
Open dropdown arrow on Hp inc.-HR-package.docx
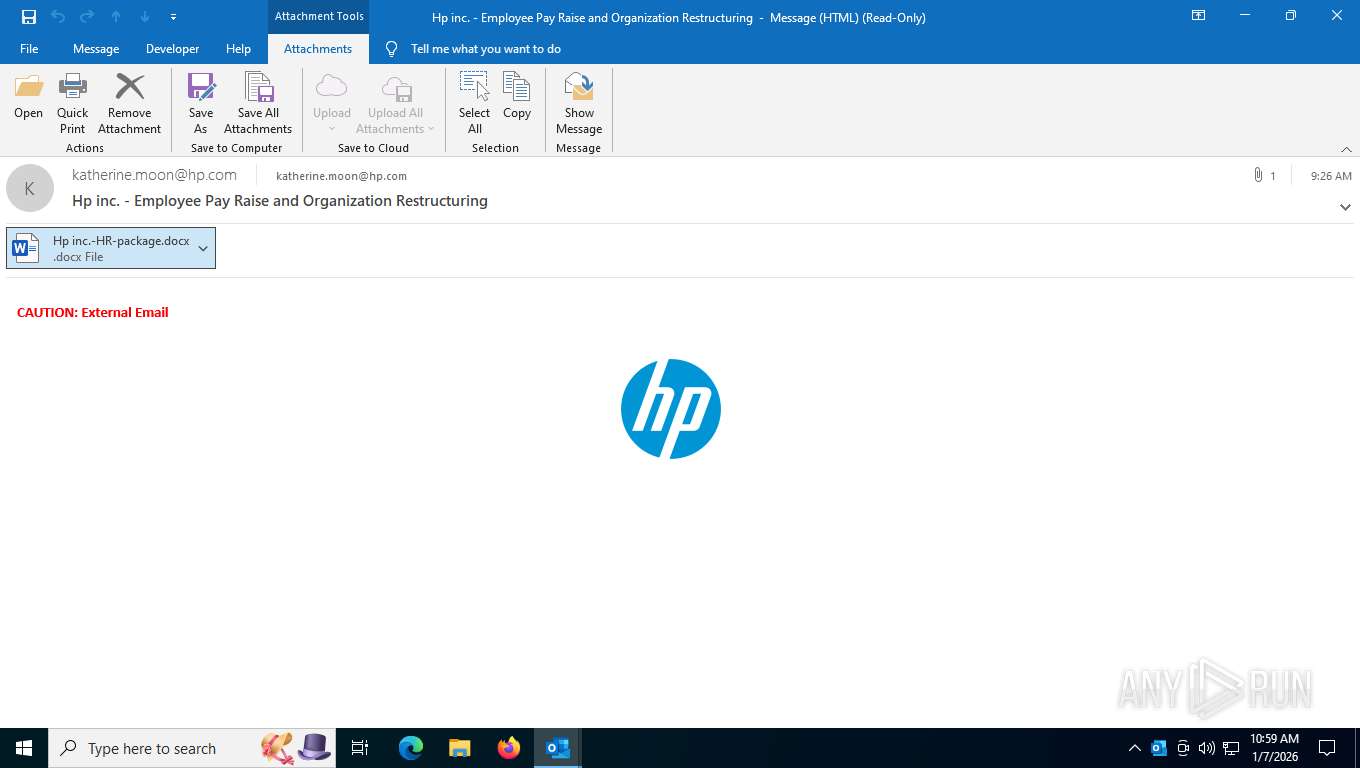point(203,249)
